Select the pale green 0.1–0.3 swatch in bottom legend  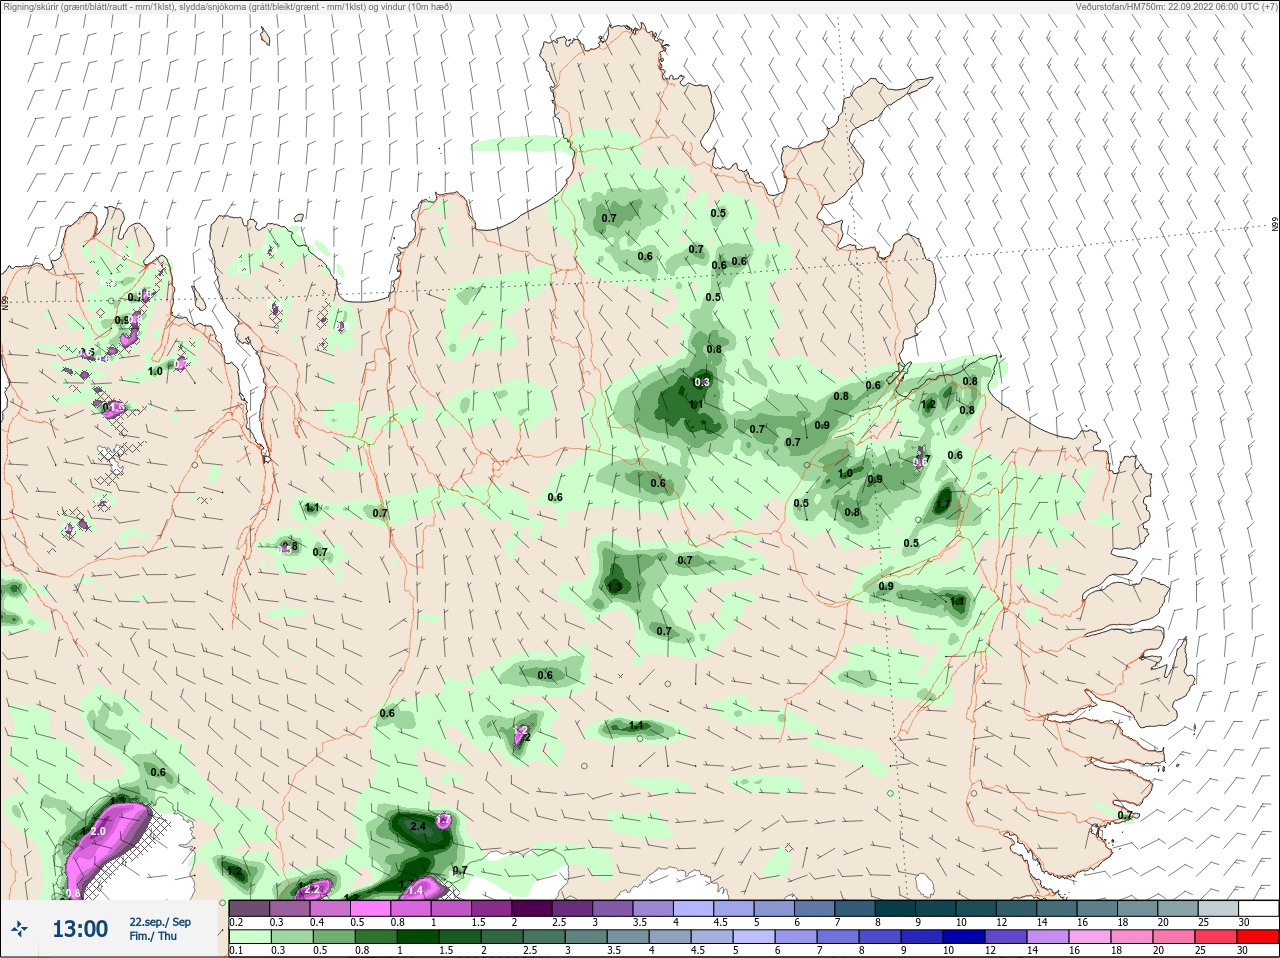249,937
